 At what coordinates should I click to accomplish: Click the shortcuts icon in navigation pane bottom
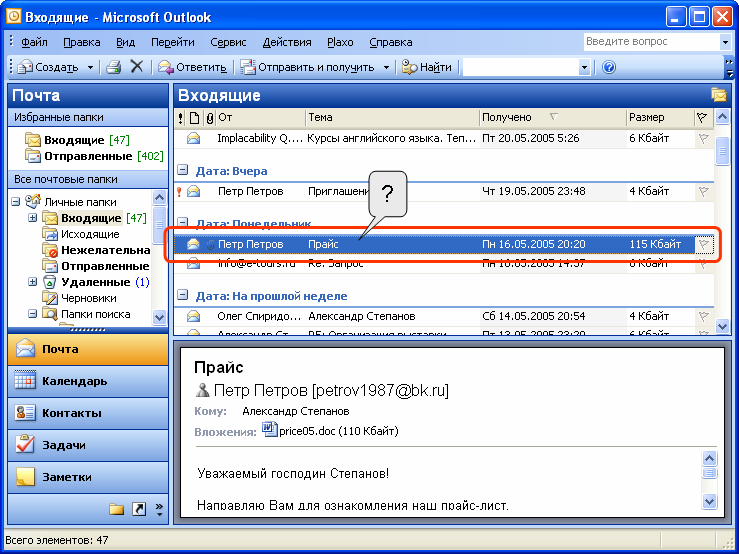coord(139,509)
